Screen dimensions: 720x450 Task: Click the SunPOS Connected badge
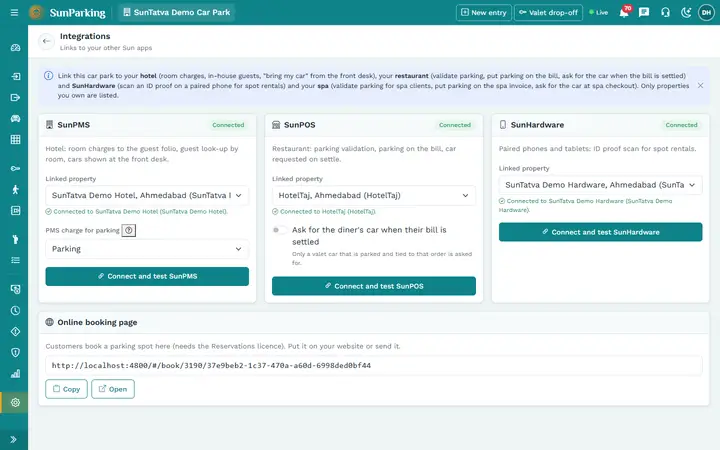pyautogui.click(x=455, y=125)
